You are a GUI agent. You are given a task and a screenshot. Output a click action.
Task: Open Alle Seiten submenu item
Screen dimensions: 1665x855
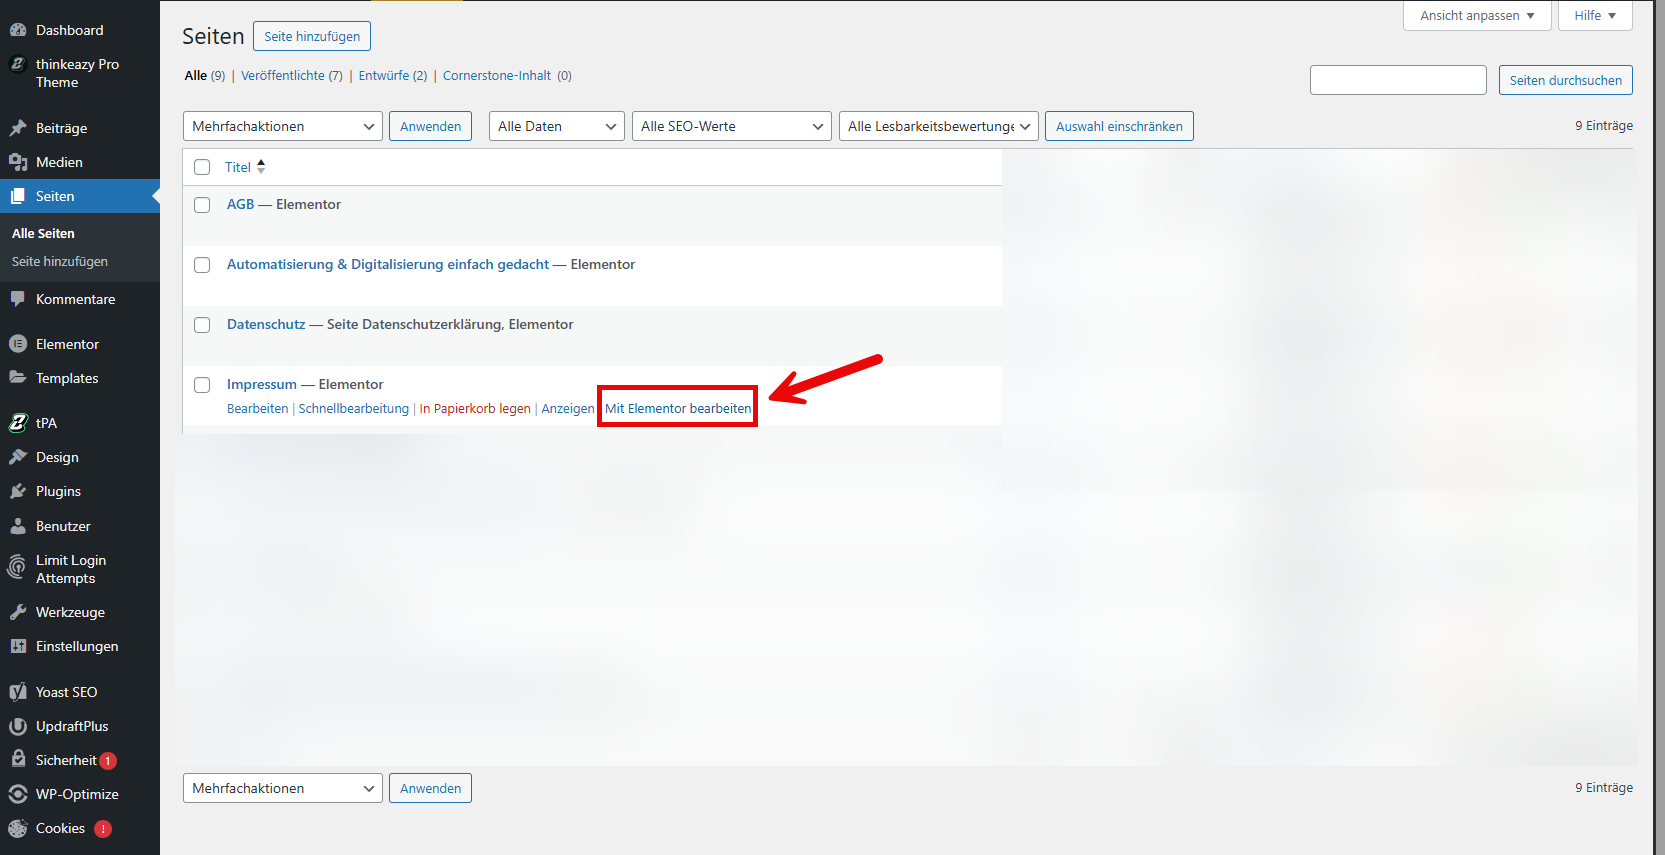[43, 233]
